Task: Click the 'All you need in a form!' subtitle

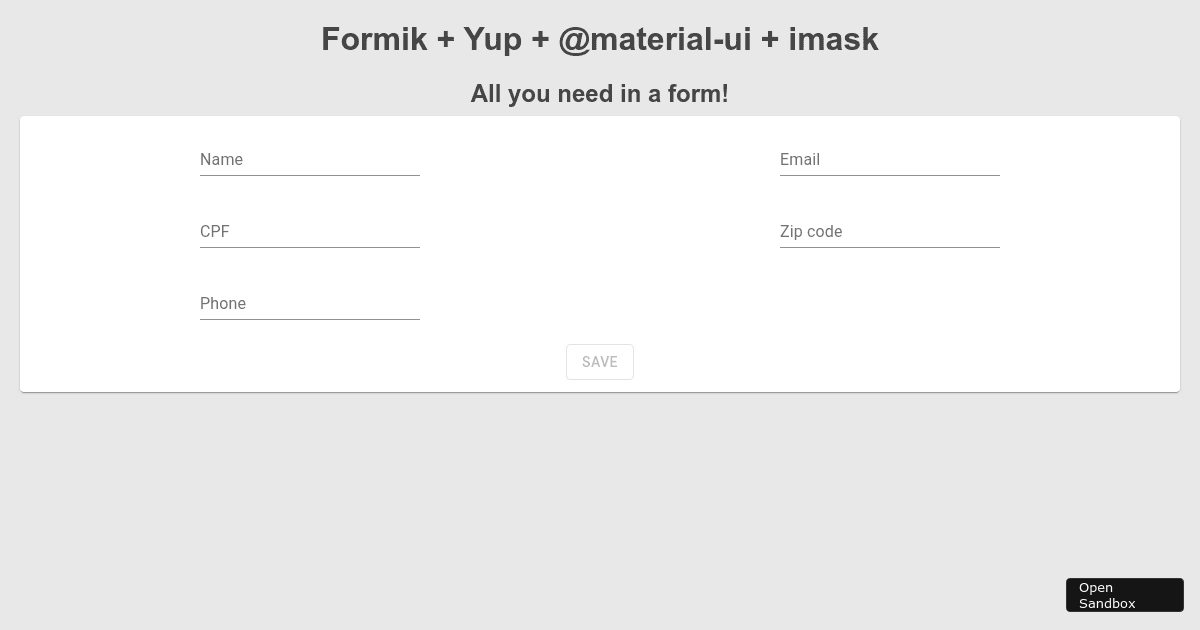Action: coord(600,93)
